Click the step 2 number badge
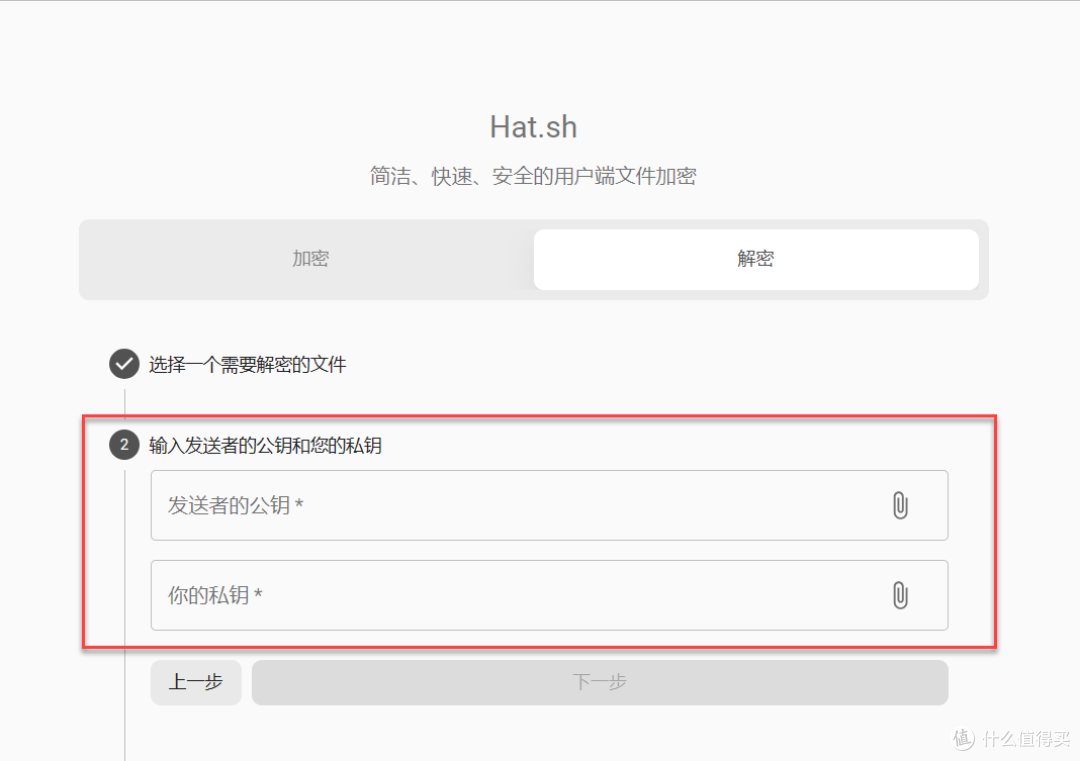The width and height of the screenshot is (1080, 761). coord(124,445)
